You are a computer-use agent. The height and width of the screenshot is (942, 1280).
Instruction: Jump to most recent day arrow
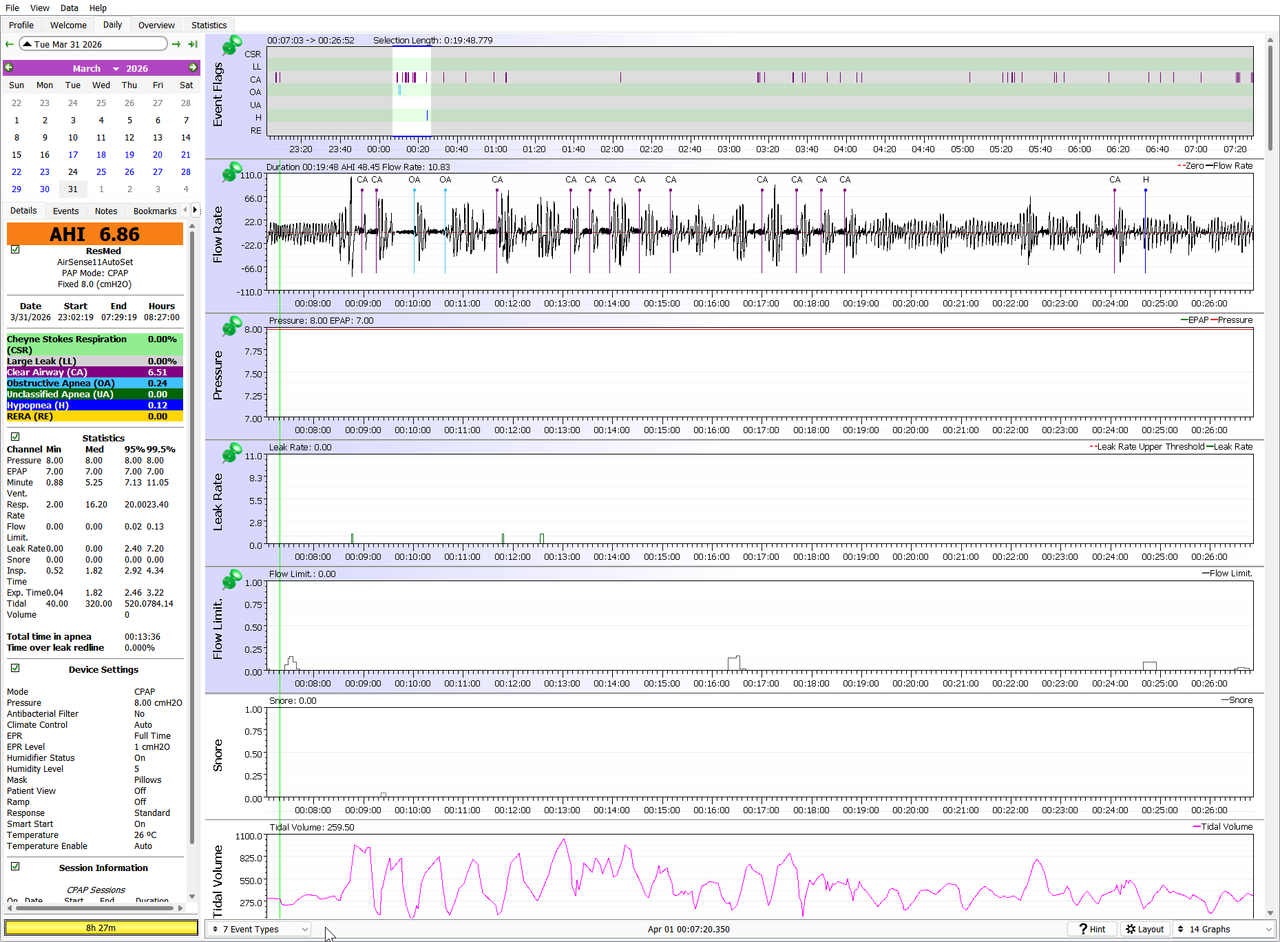point(192,44)
